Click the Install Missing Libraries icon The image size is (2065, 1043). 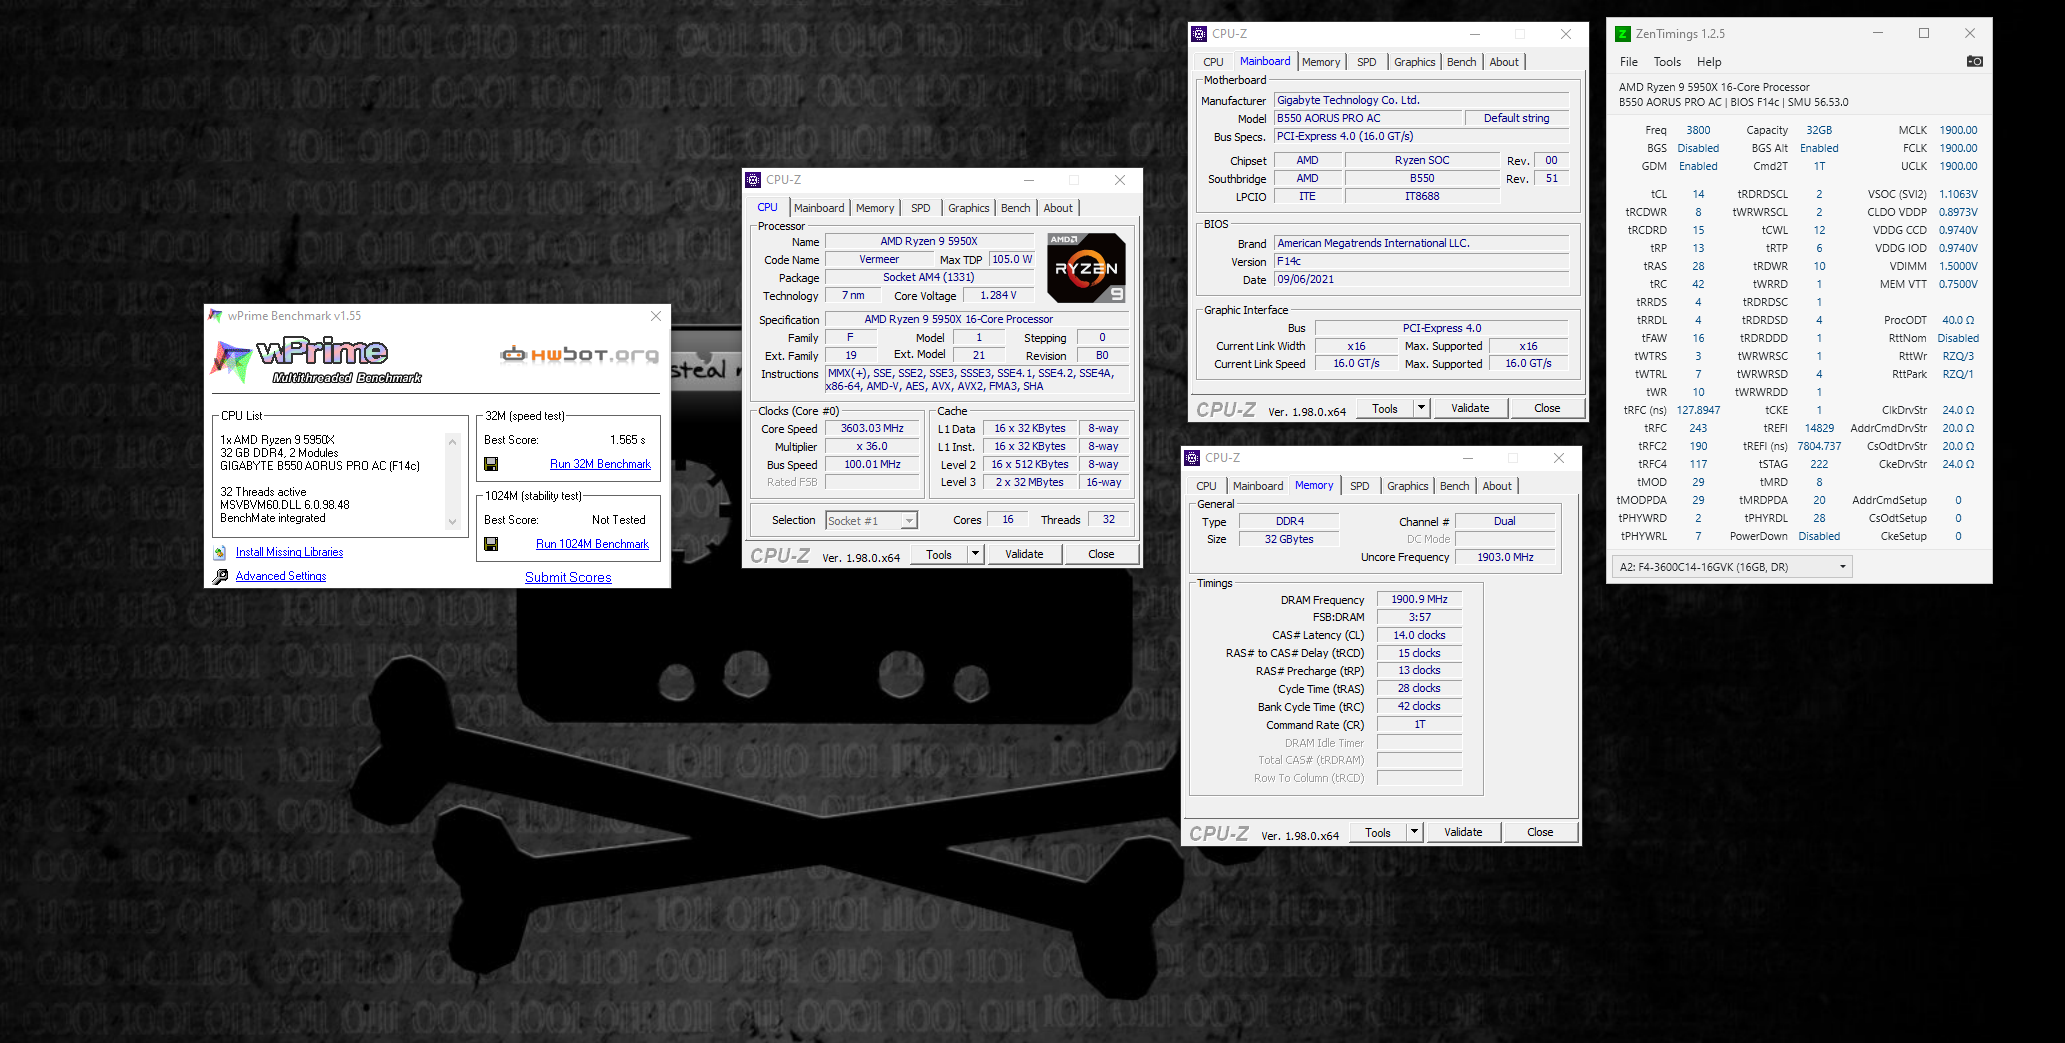click(220, 552)
